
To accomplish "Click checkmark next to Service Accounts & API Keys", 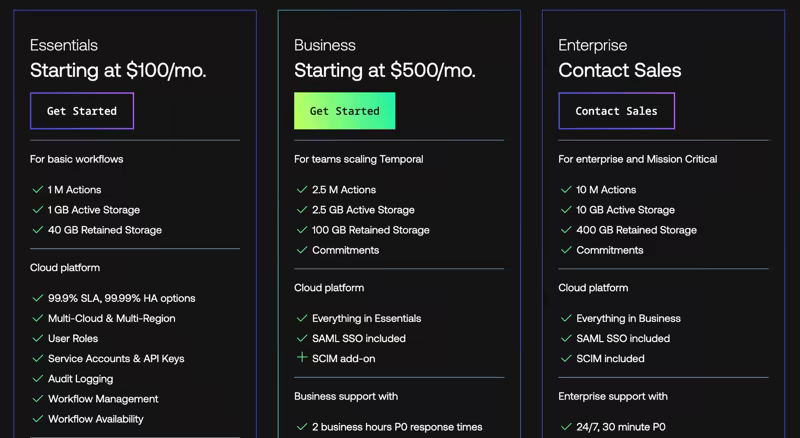I will pyautogui.click(x=38, y=358).
